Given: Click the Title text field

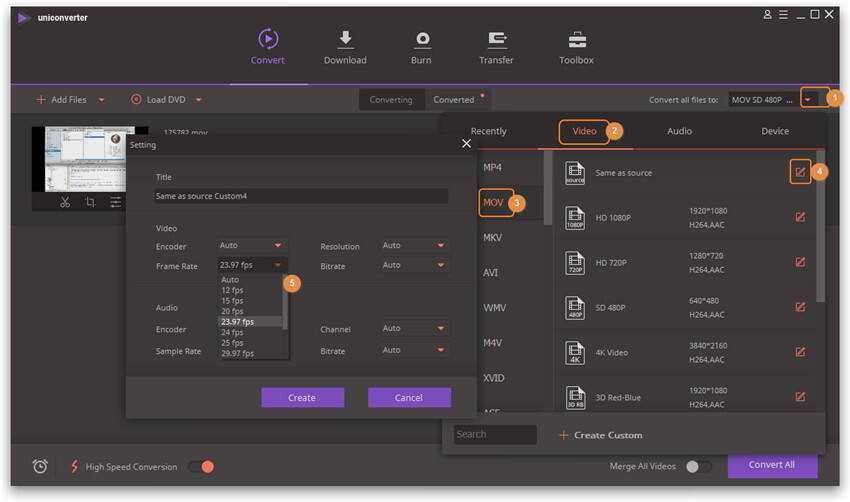Looking at the screenshot, I should coord(301,196).
